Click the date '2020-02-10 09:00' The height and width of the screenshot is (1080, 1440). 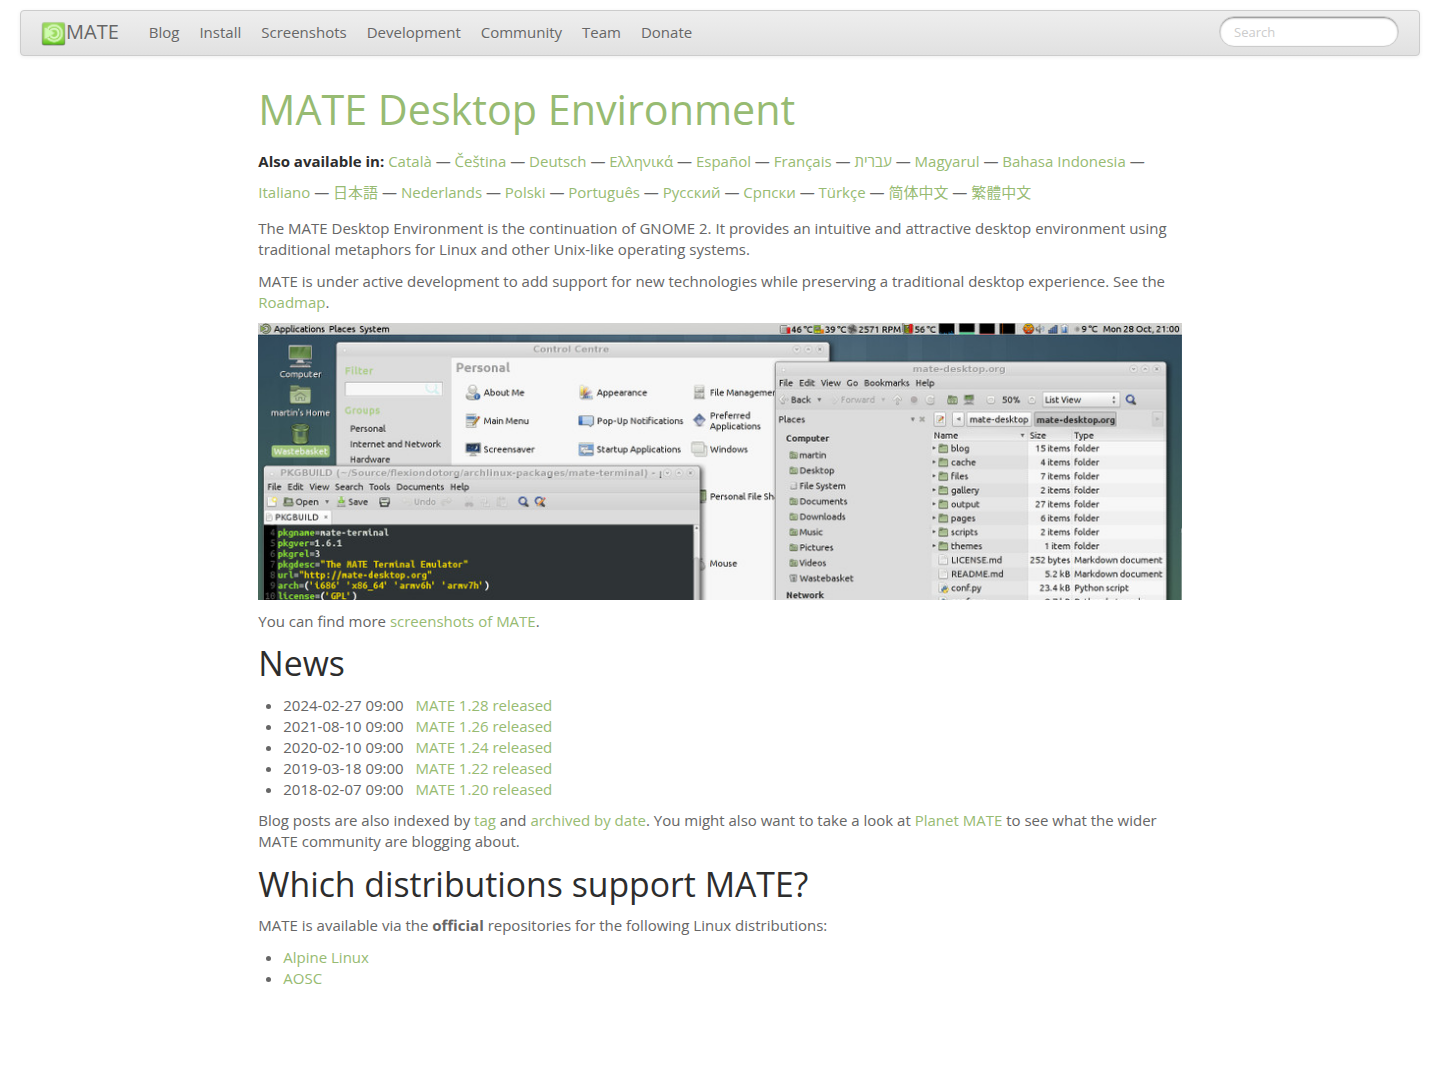(343, 748)
